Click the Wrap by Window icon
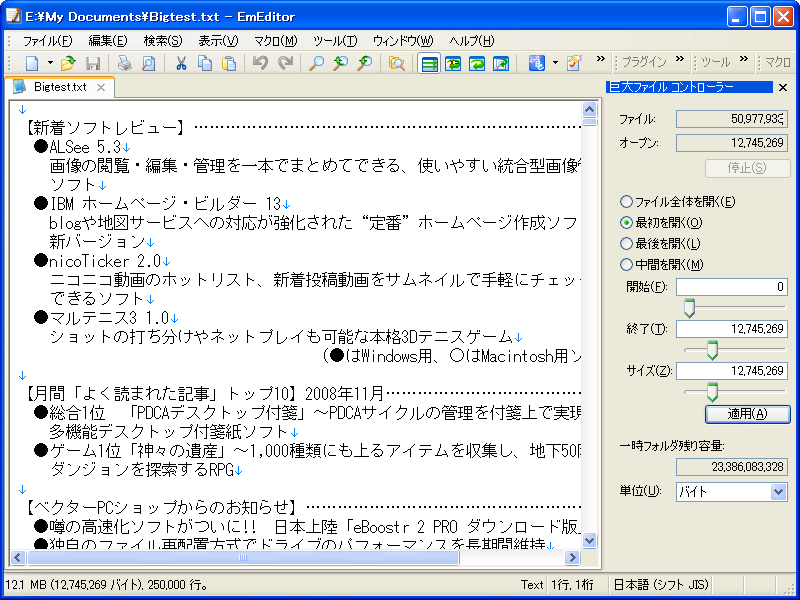This screenshot has height=600, width=800. (477, 63)
